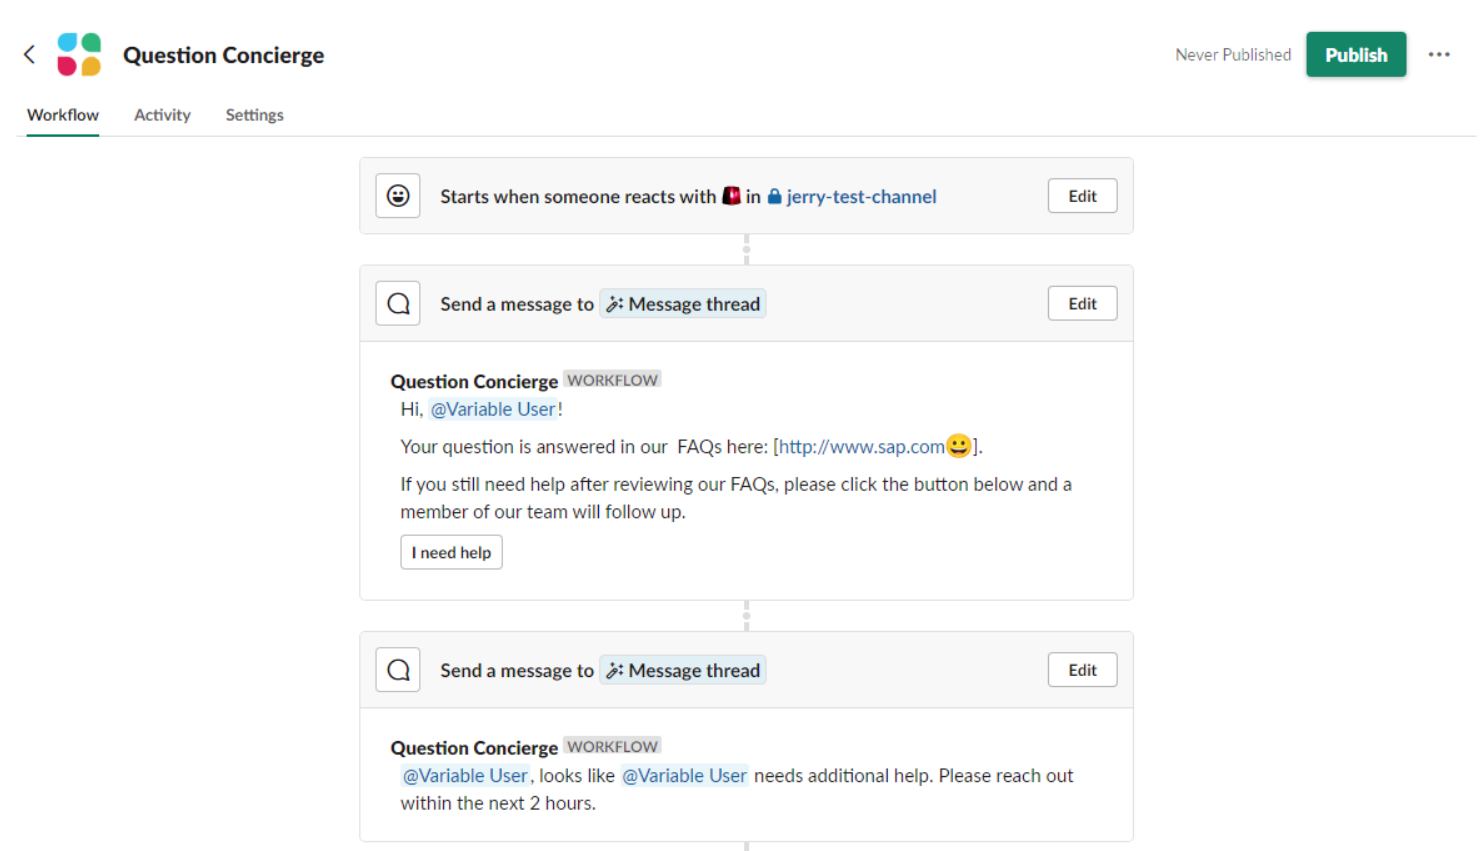
Task: Click 'member of our team will follow up.' text
Action: (543, 512)
